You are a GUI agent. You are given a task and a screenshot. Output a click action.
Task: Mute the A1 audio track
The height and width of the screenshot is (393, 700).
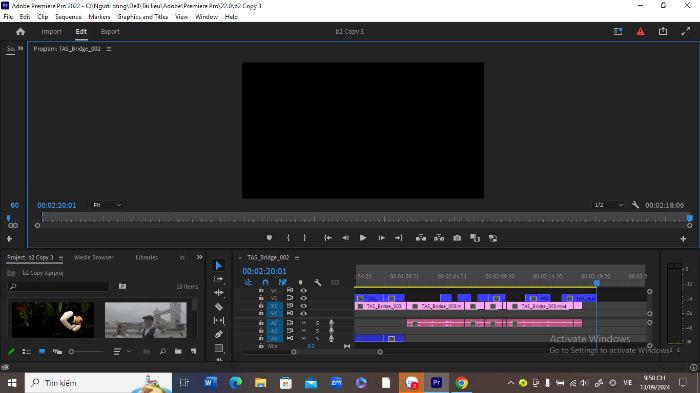coord(304,323)
